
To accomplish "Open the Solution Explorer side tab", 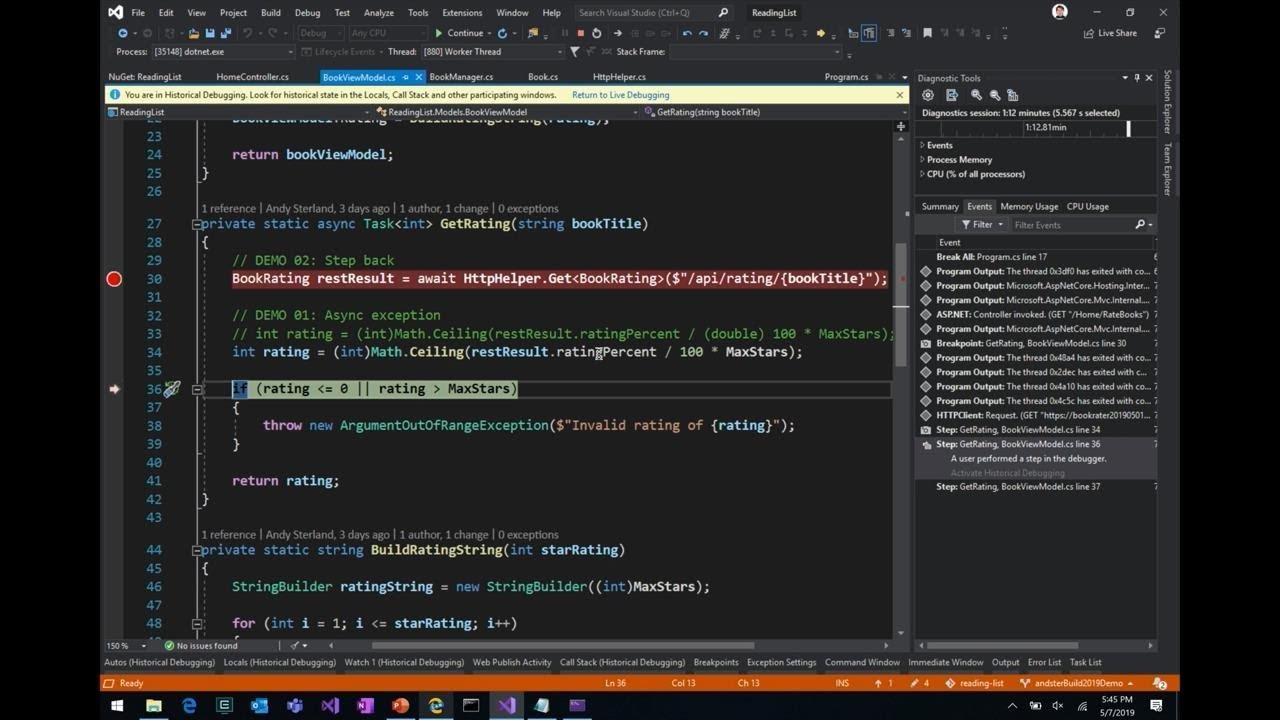I will click(1167, 102).
